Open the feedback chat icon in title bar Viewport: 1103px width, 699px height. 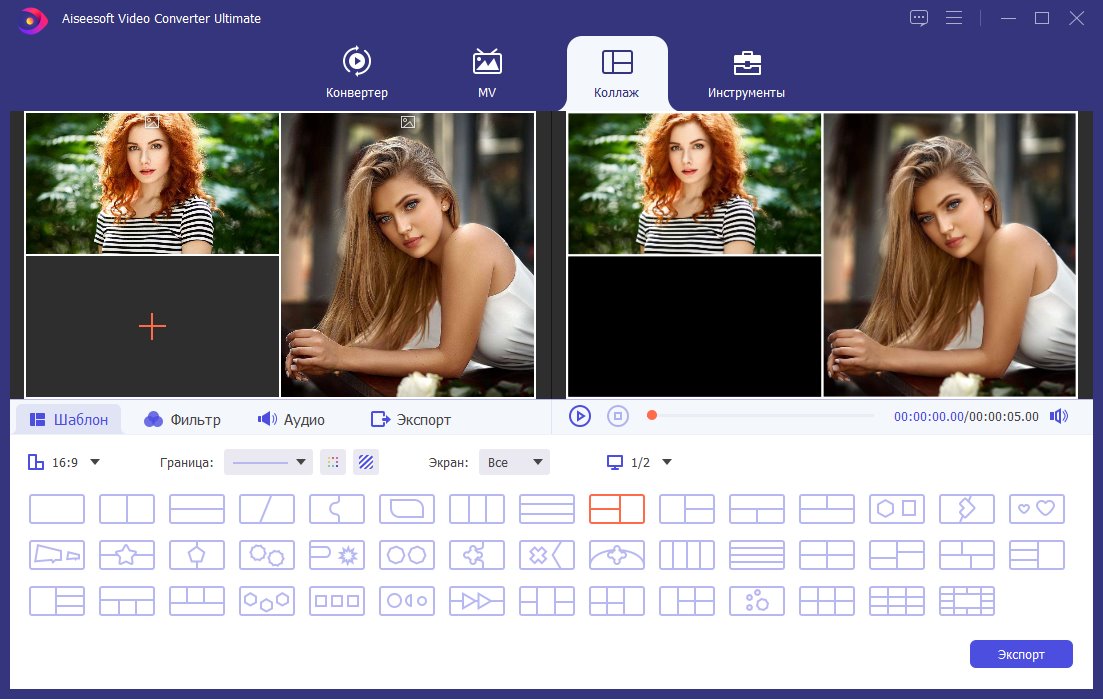coord(919,18)
